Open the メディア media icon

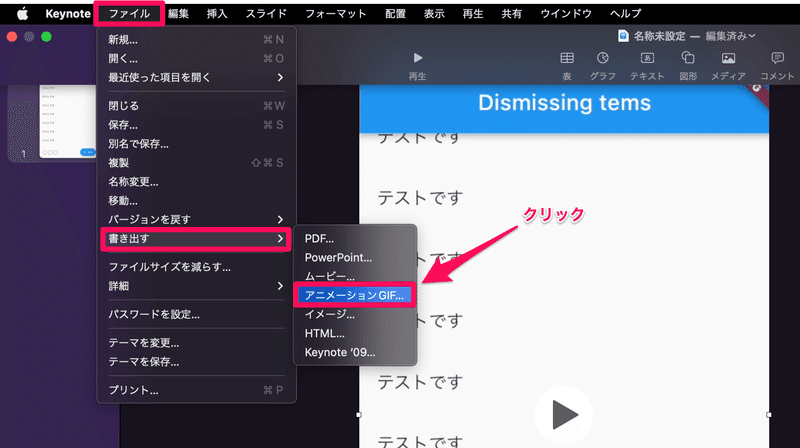tap(728, 58)
